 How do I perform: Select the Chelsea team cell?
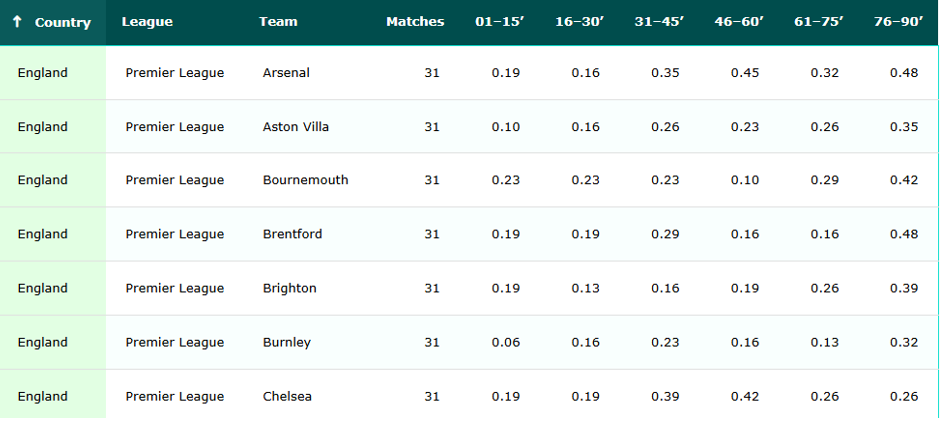point(287,396)
